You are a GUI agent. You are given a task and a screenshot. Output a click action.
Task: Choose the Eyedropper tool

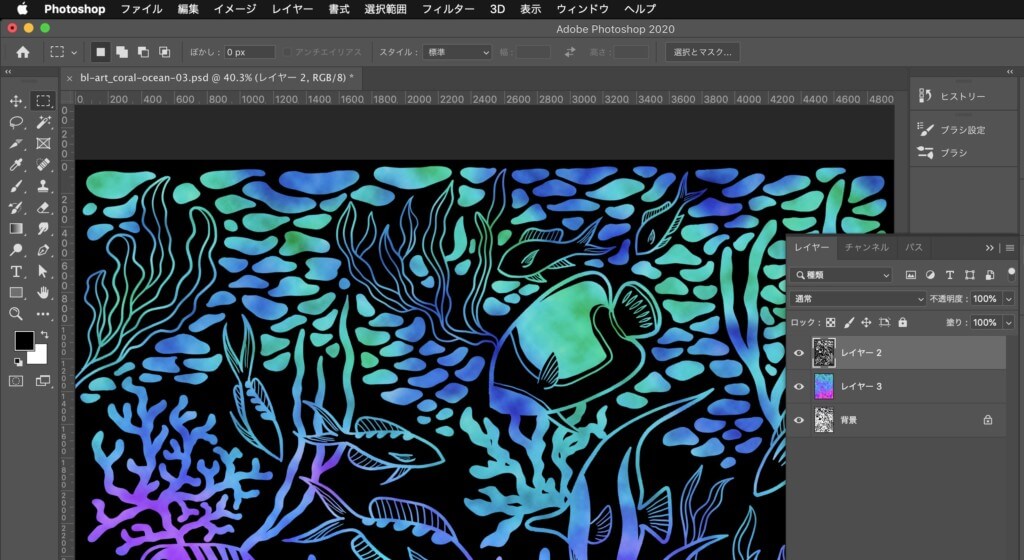(16, 165)
